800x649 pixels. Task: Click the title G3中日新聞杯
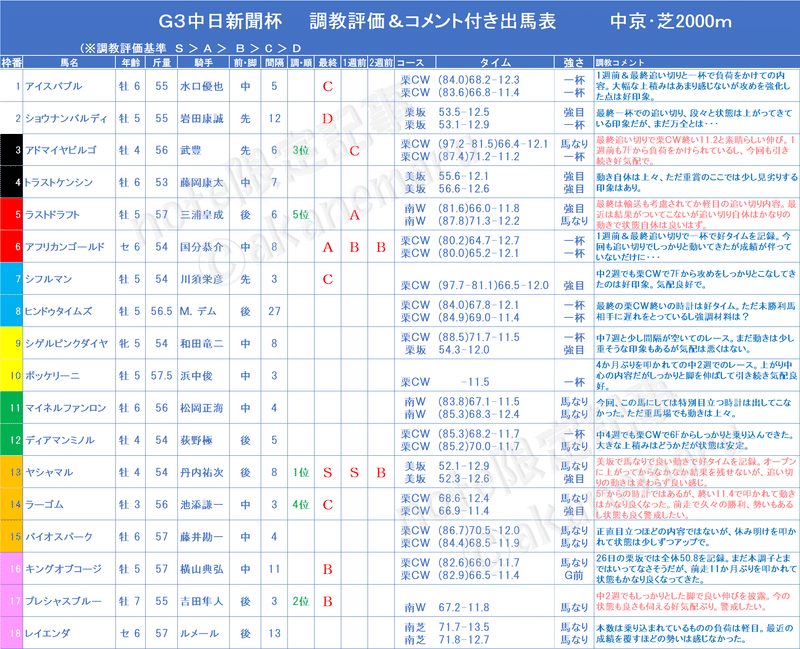coord(220,21)
